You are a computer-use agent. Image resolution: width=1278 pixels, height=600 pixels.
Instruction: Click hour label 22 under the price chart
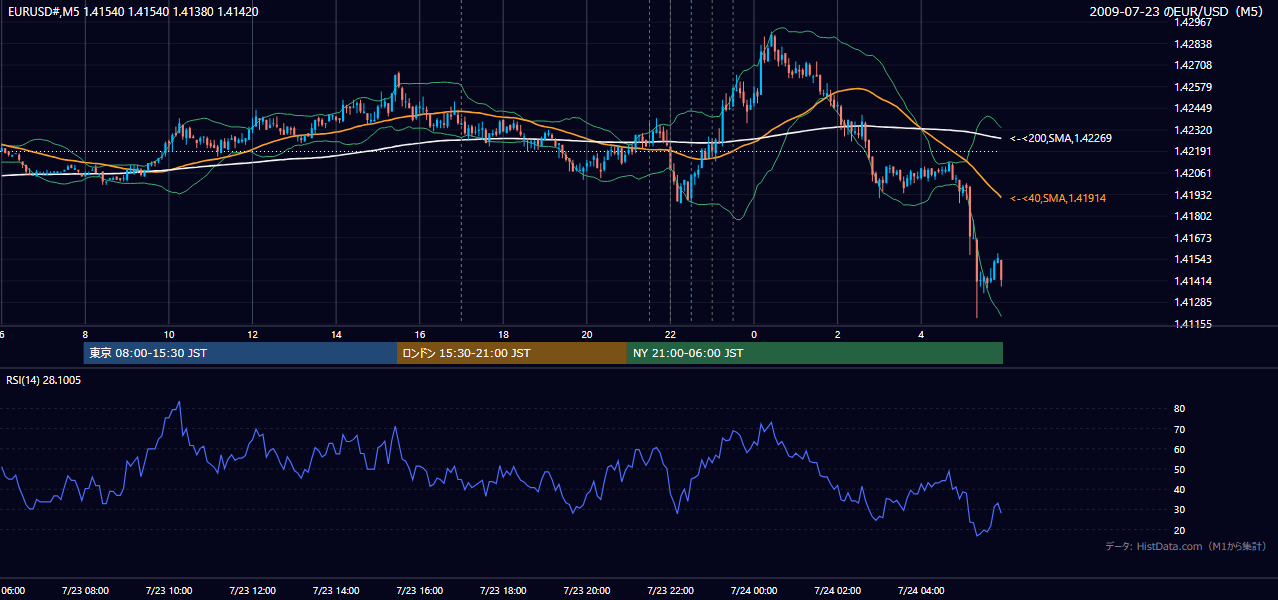click(671, 334)
